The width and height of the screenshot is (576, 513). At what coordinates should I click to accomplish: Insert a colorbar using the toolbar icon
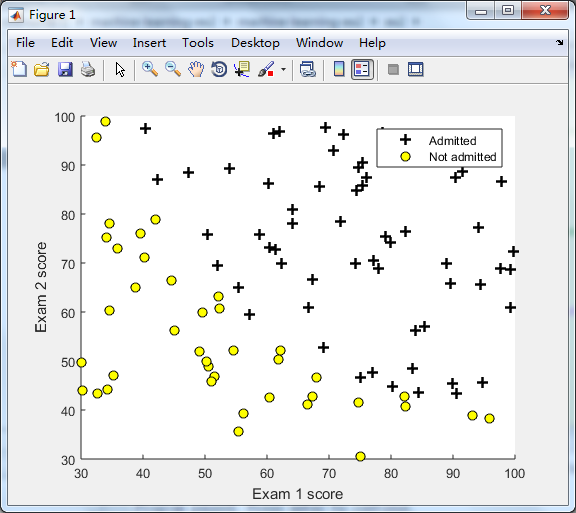(339, 69)
